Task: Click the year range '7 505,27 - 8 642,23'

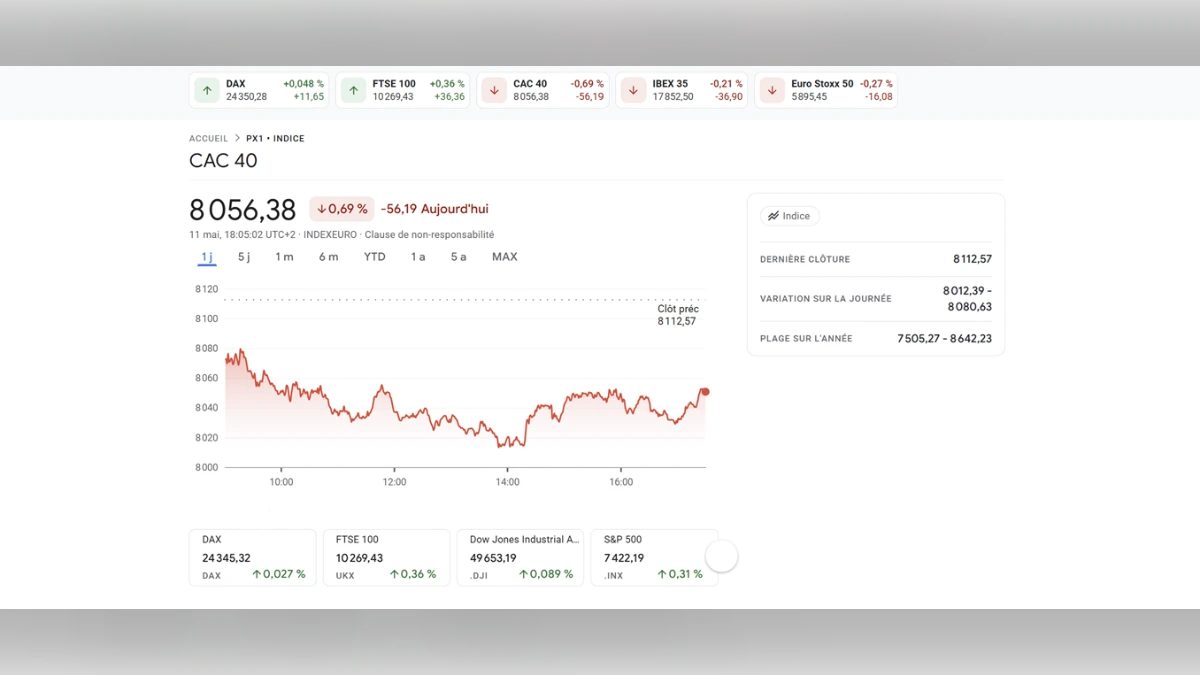Action: 945,339
